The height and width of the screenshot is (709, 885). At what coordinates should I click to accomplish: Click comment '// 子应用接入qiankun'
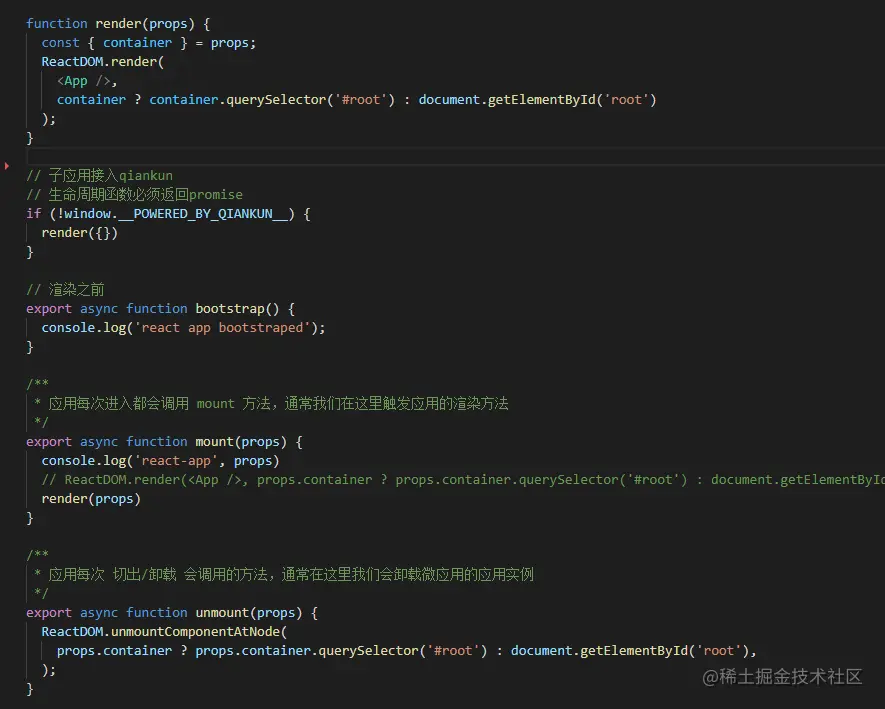point(99,176)
